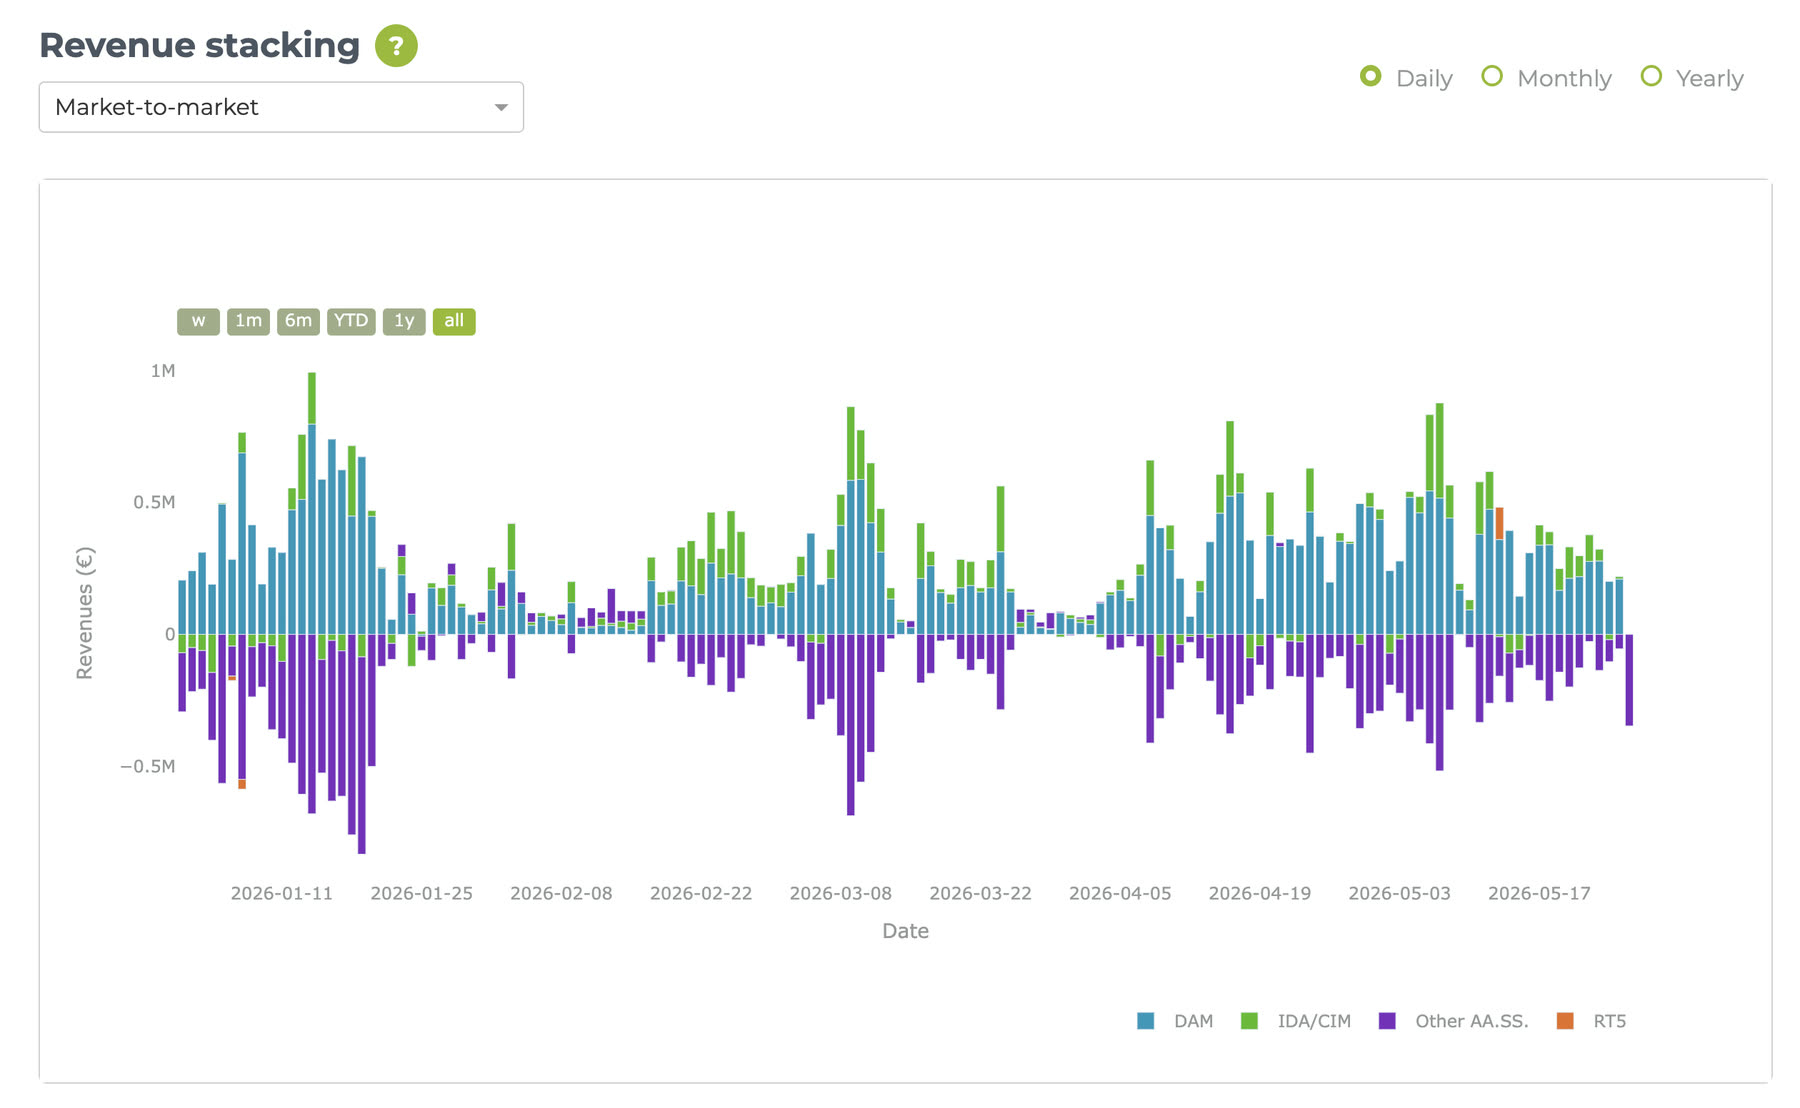
Task: Select the Daily radio button
Action: pos(1371,77)
